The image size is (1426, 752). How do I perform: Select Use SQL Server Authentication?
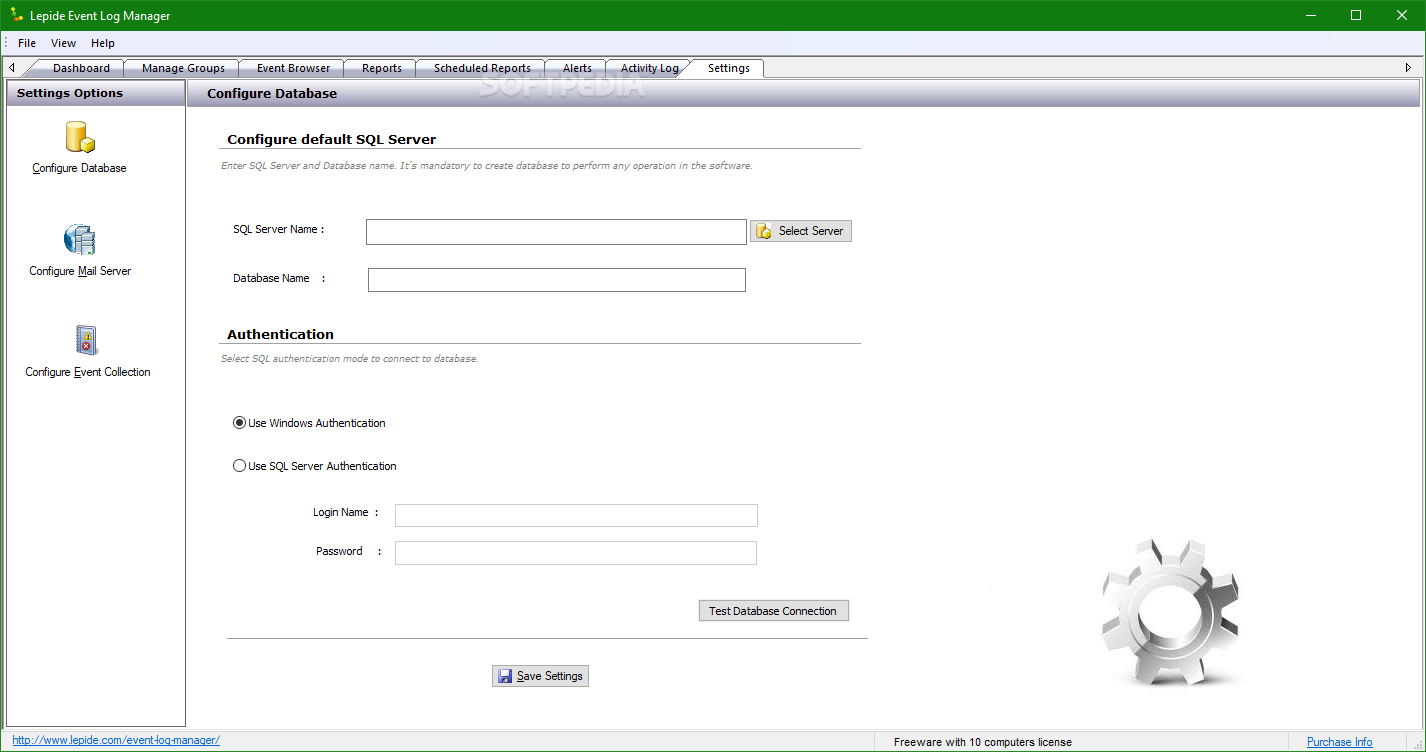click(x=315, y=466)
